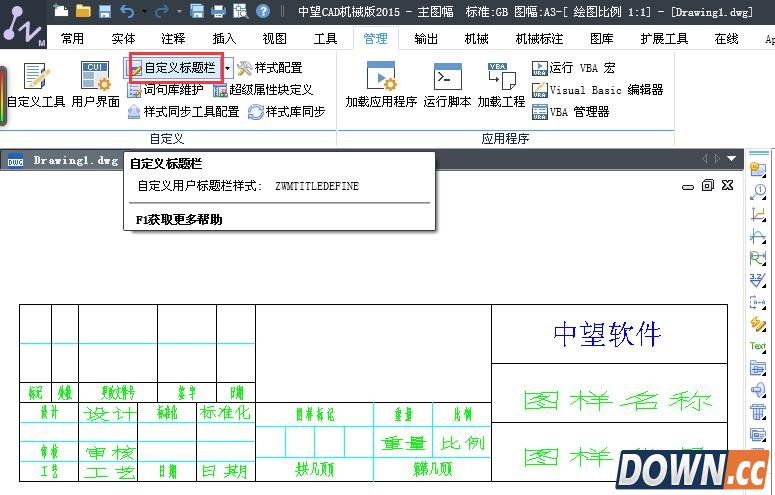Open the 用户界面 CUI editor
The width and height of the screenshot is (775, 495).
[x=95, y=84]
